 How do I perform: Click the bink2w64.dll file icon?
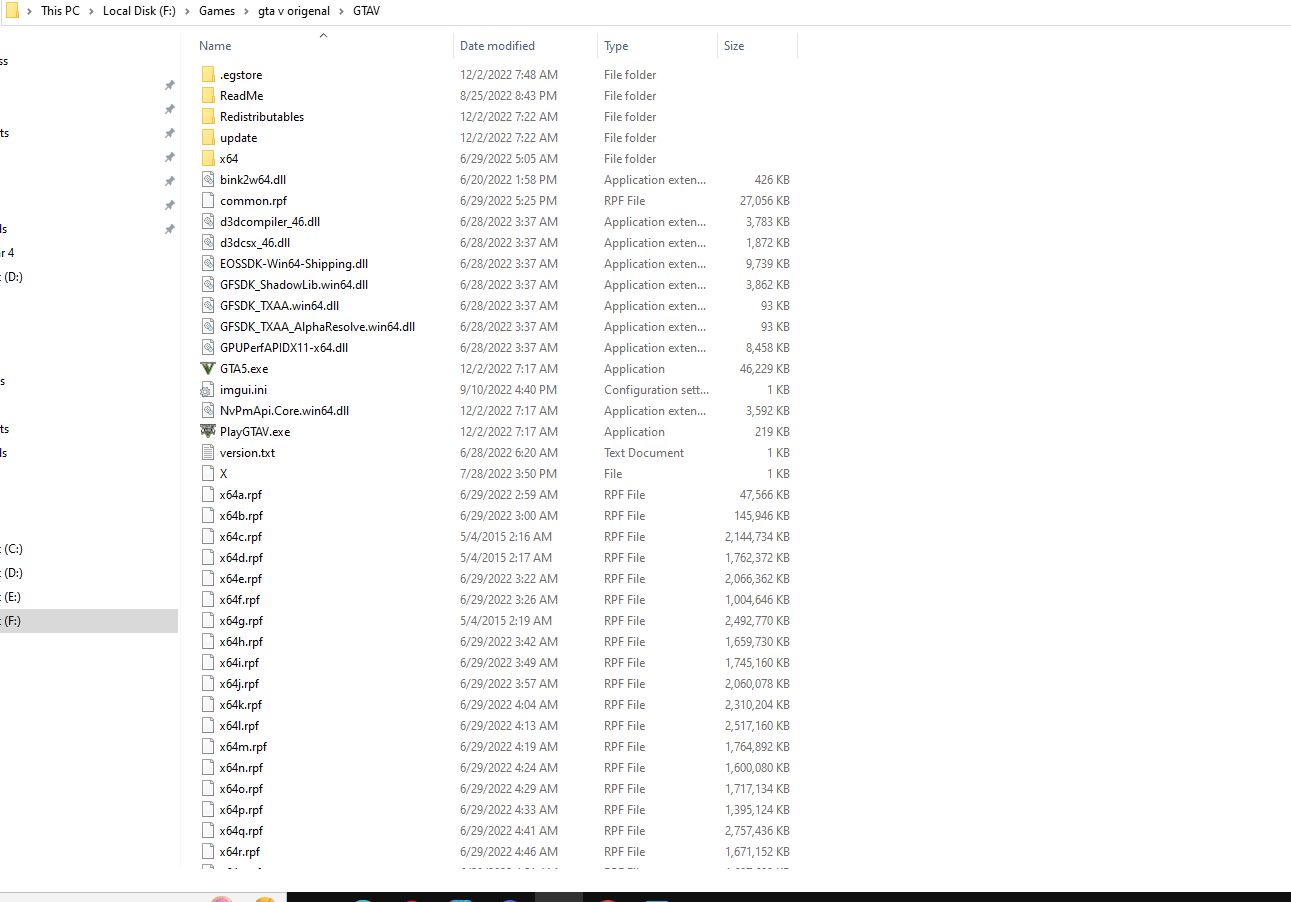click(x=208, y=179)
